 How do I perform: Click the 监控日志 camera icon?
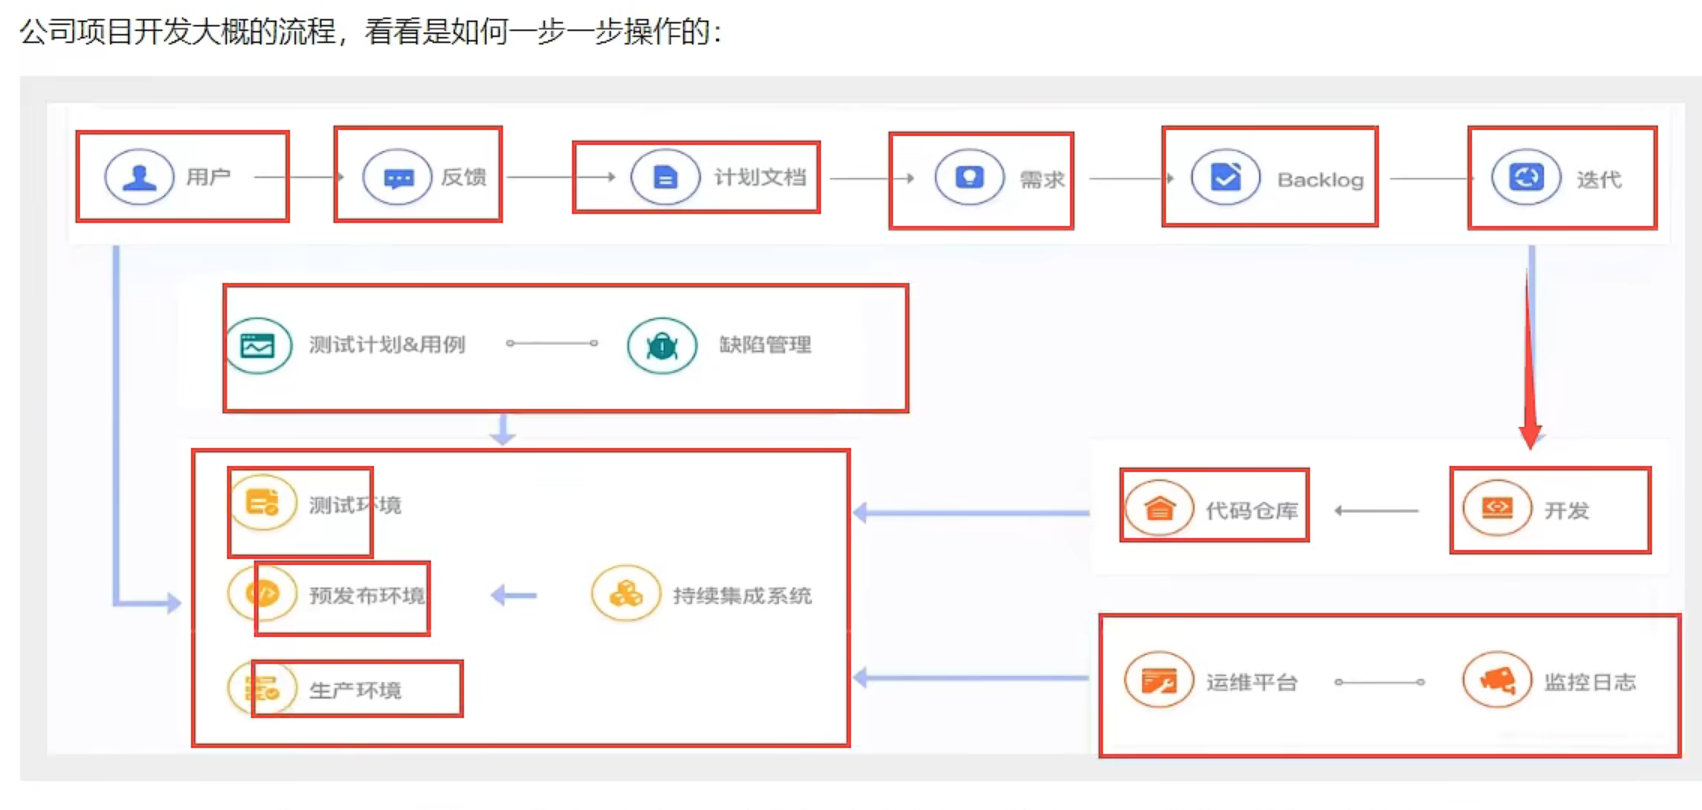pos(1497,680)
